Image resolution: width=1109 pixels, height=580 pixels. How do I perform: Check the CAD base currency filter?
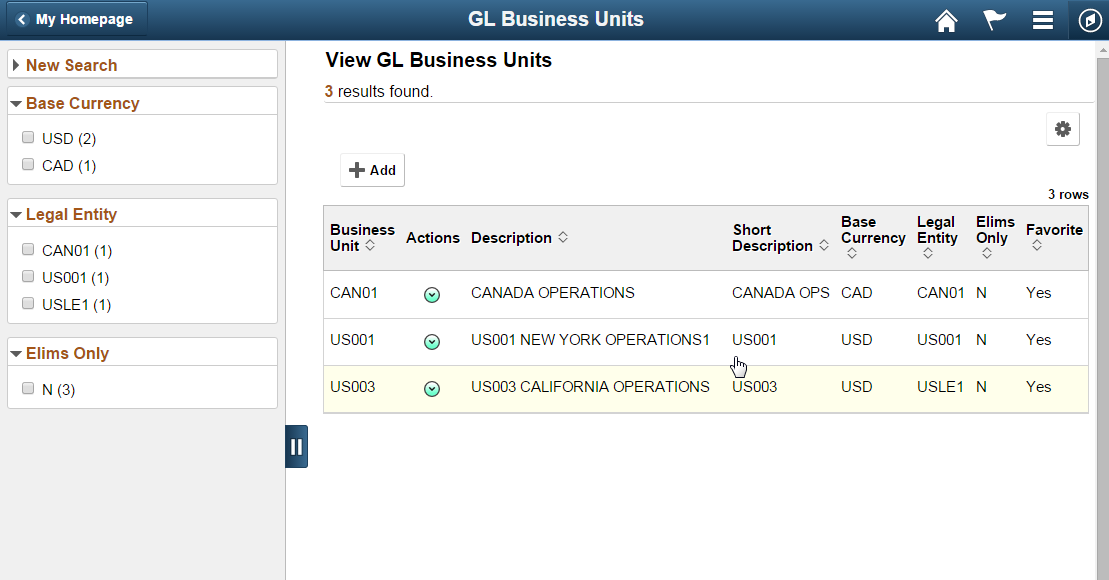pyautogui.click(x=28, y=164)
